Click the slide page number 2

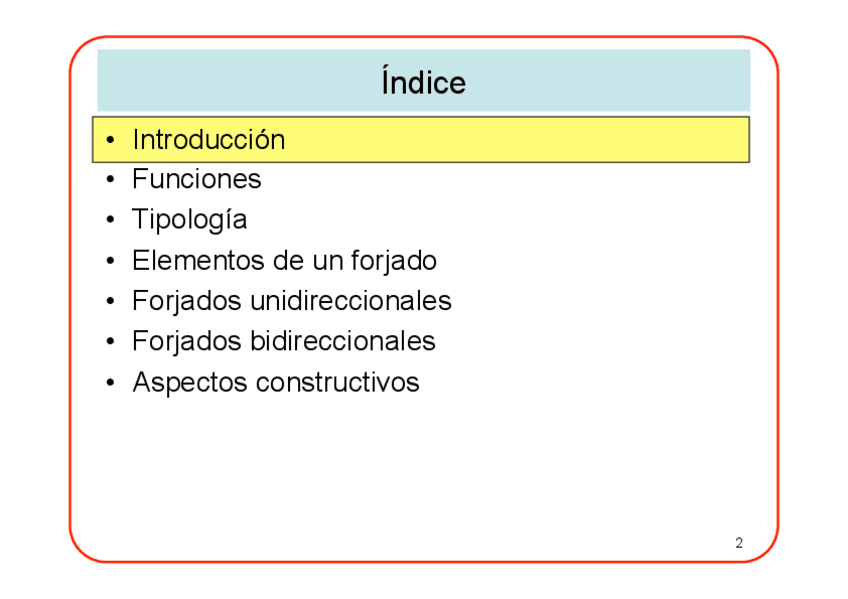738,544
